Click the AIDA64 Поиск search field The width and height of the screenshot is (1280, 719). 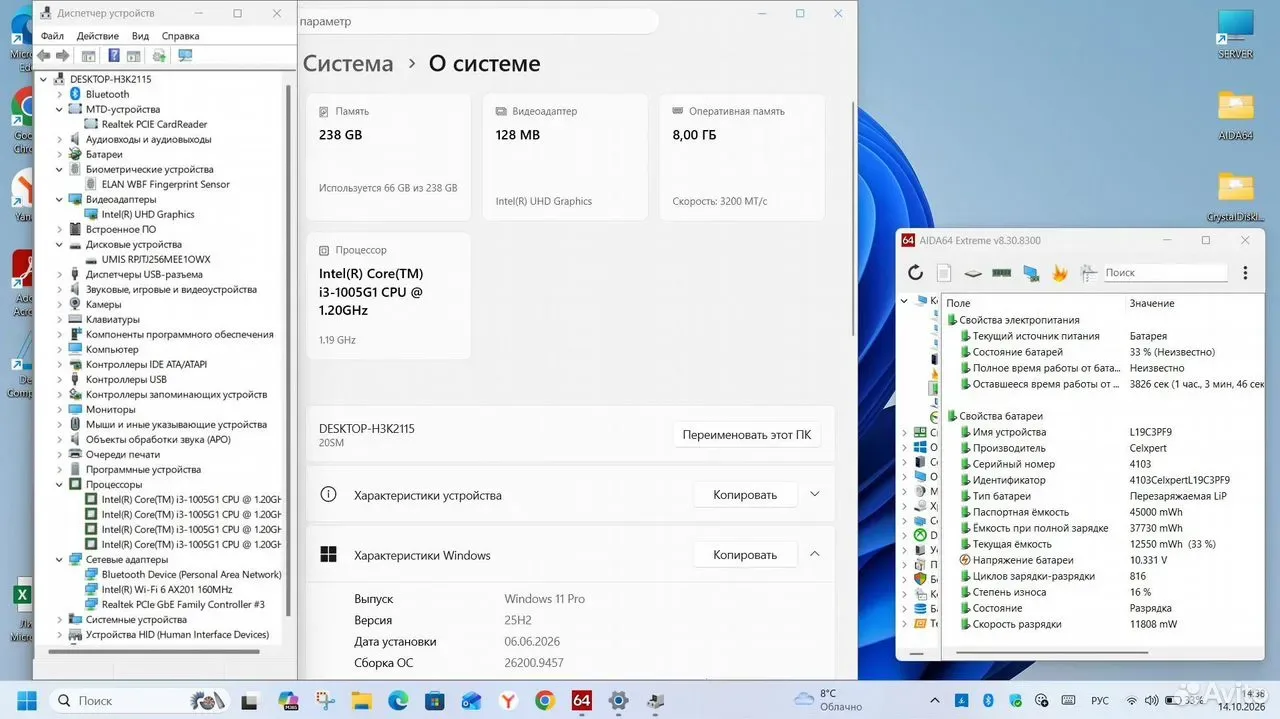point(1165,272)
